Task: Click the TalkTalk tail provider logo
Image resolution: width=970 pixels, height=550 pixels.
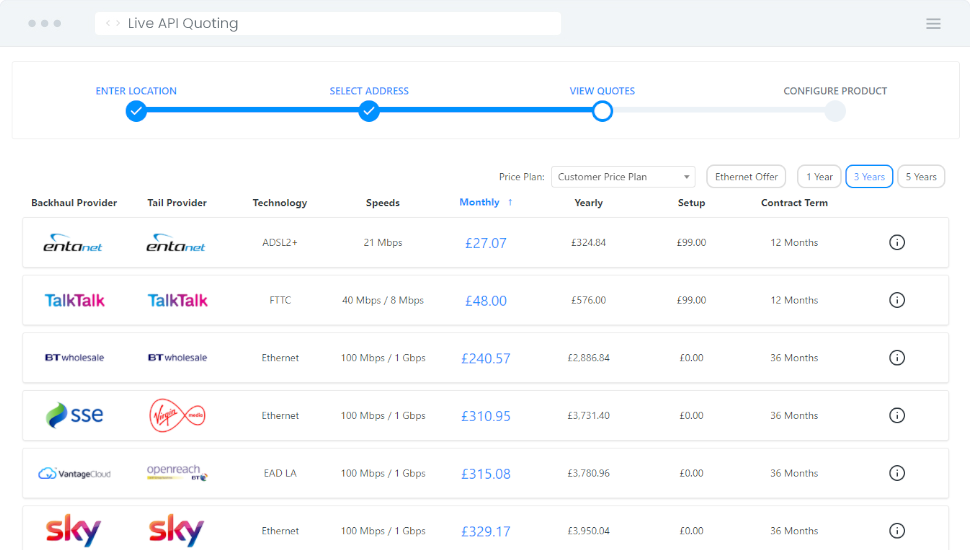Action: coord(178,300)
